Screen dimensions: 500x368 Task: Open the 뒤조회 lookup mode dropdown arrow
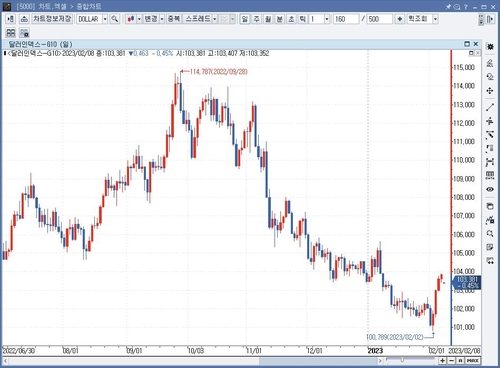pyautogui.click(x=435, y=19)
